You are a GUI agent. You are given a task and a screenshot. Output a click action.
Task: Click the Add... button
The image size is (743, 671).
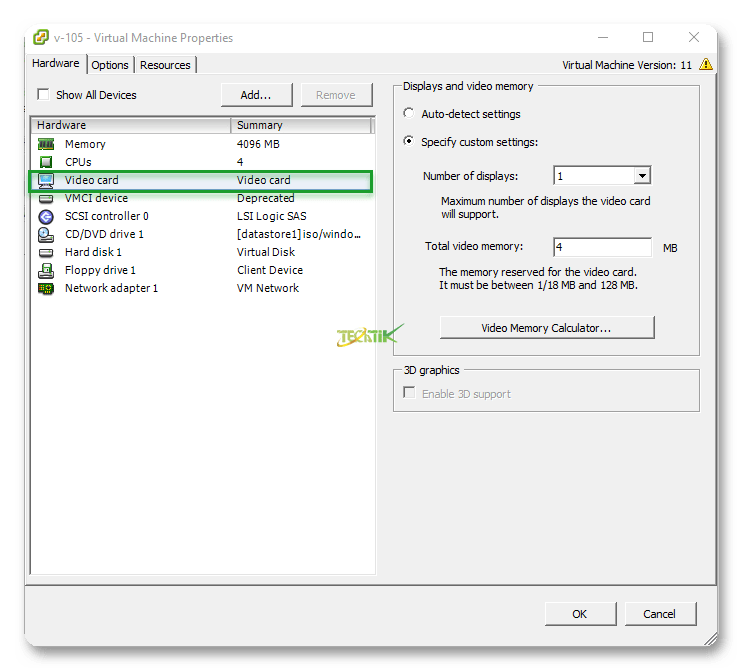click(x=256, y=95)
